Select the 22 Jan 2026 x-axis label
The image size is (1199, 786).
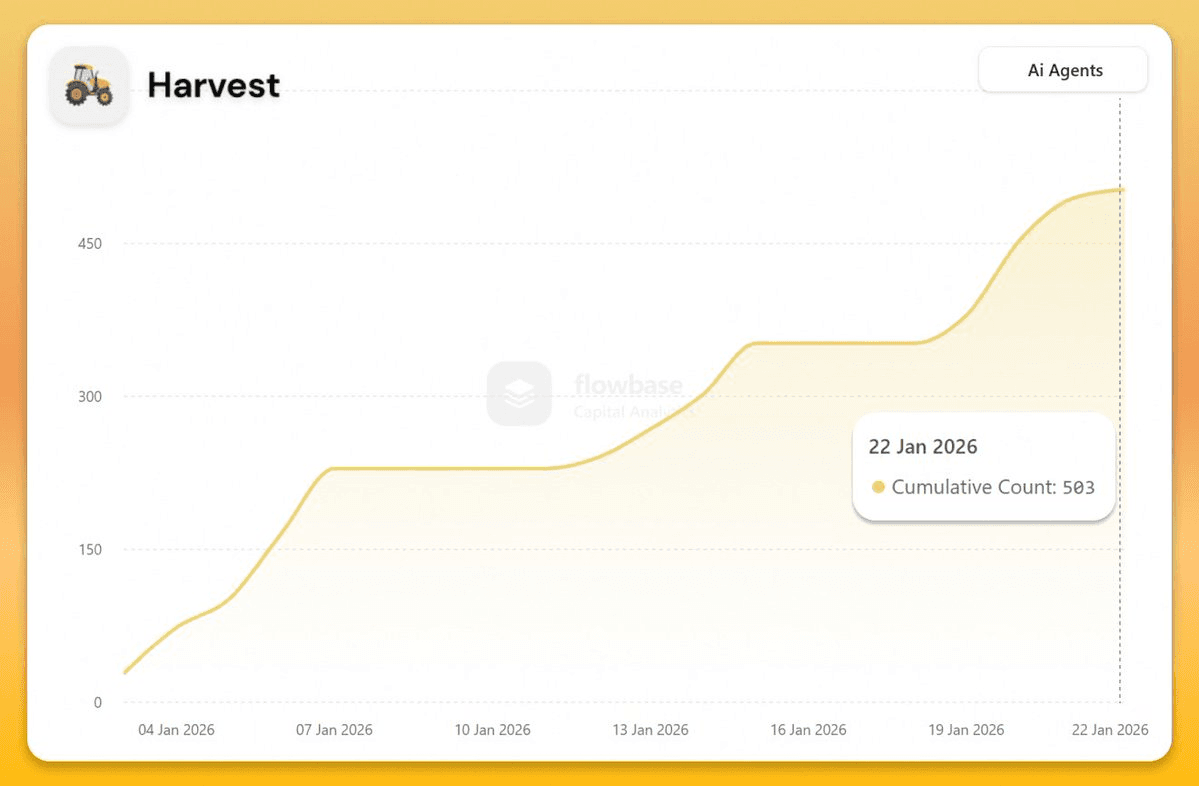pyautogui.click(x=1110, y=730)
